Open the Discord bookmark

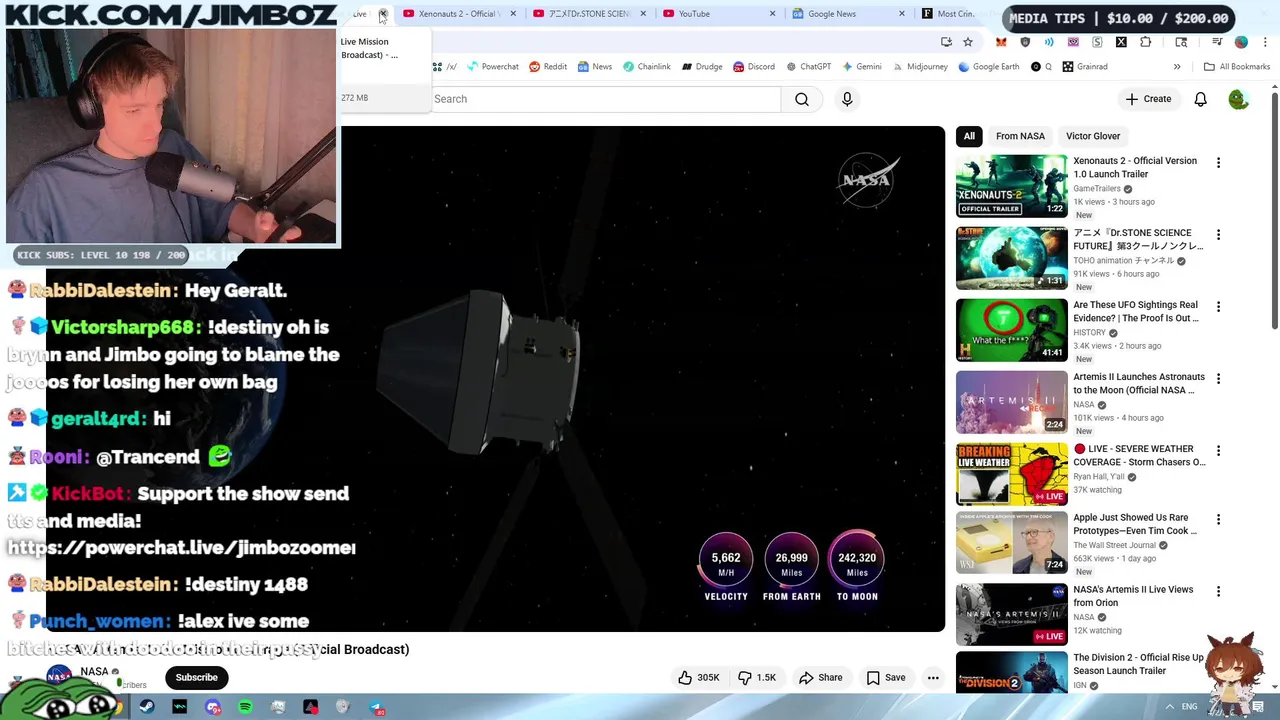(753, 67)
